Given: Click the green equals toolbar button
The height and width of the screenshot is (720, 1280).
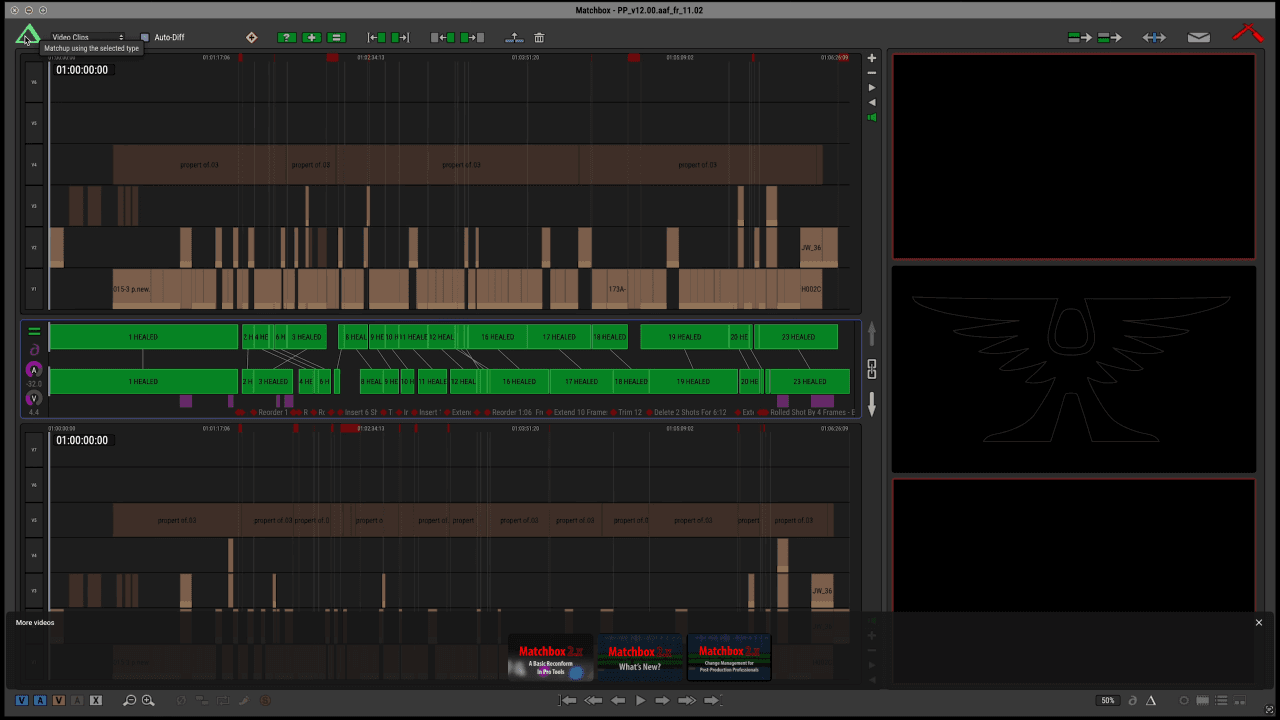Looking at the screenshot, I should pos(337,38).
